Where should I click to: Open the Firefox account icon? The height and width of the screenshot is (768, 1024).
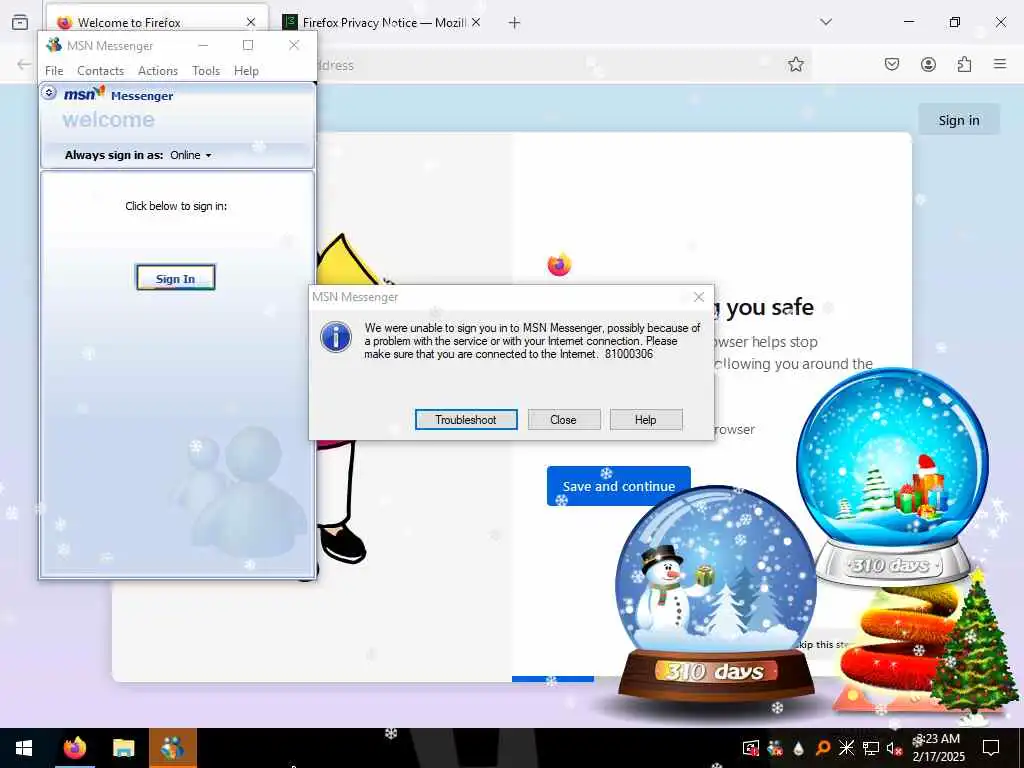928,64
